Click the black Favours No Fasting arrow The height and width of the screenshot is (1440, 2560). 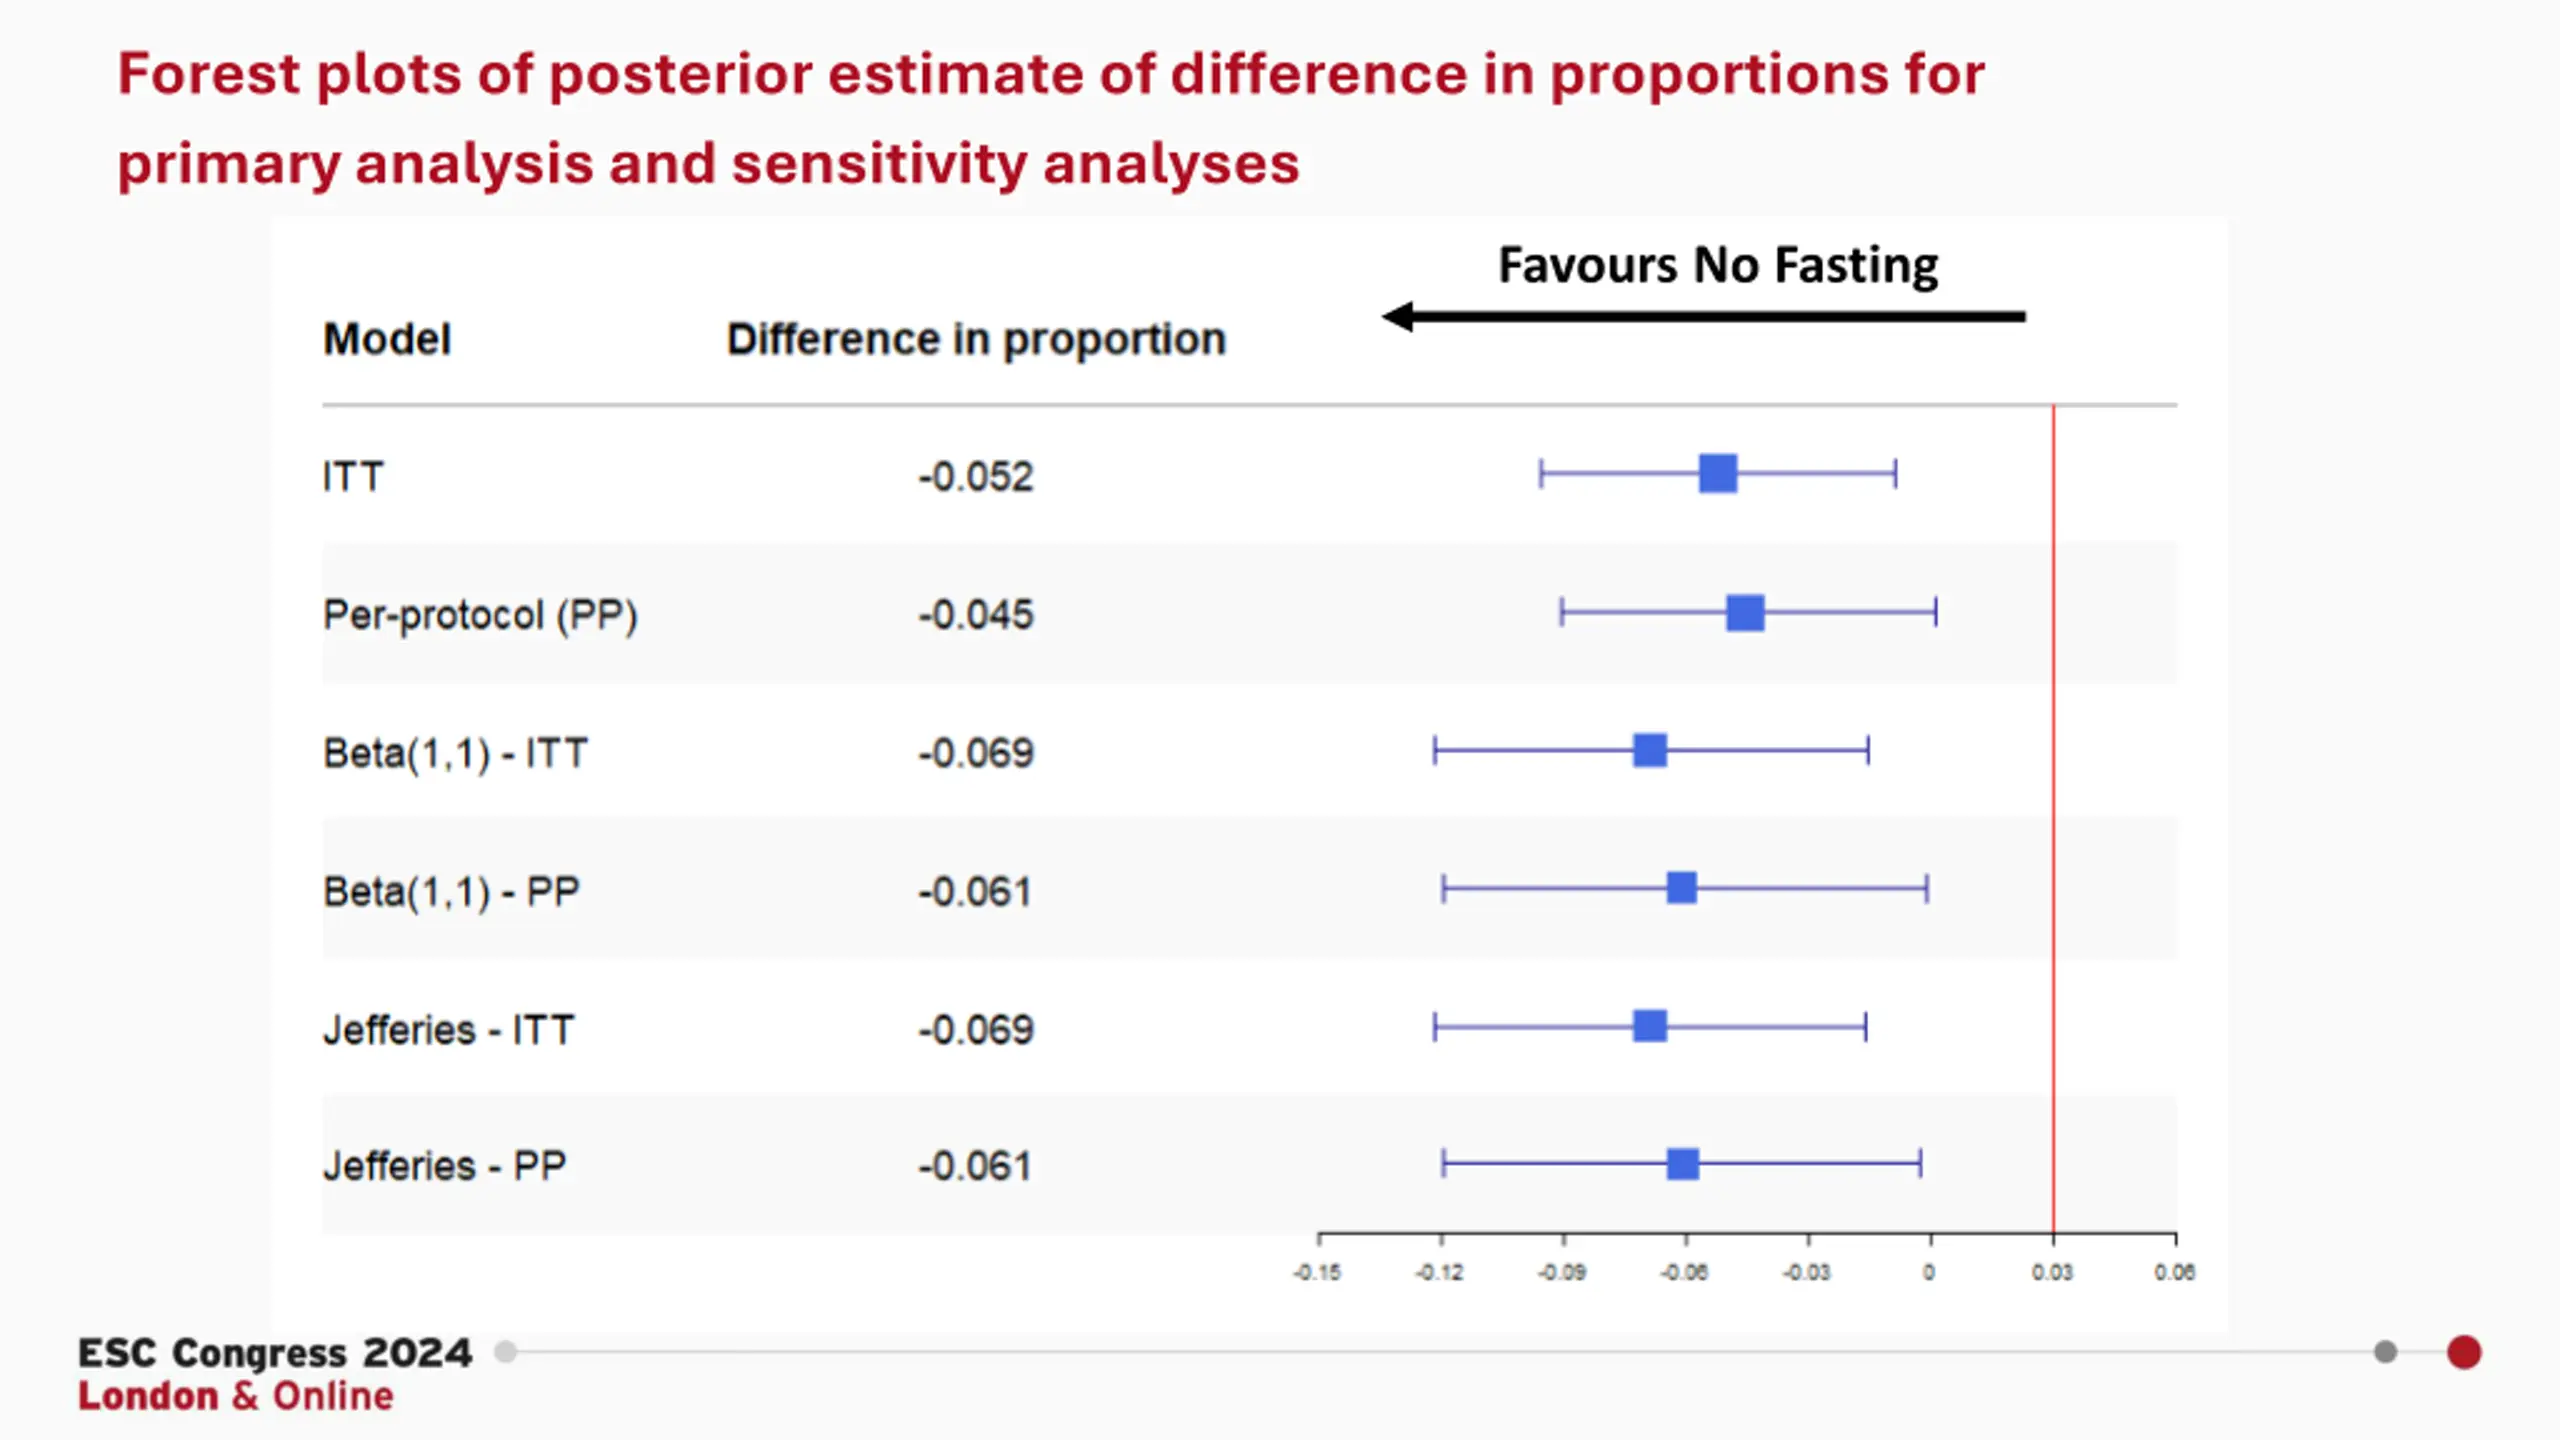tap(1703, 317)
